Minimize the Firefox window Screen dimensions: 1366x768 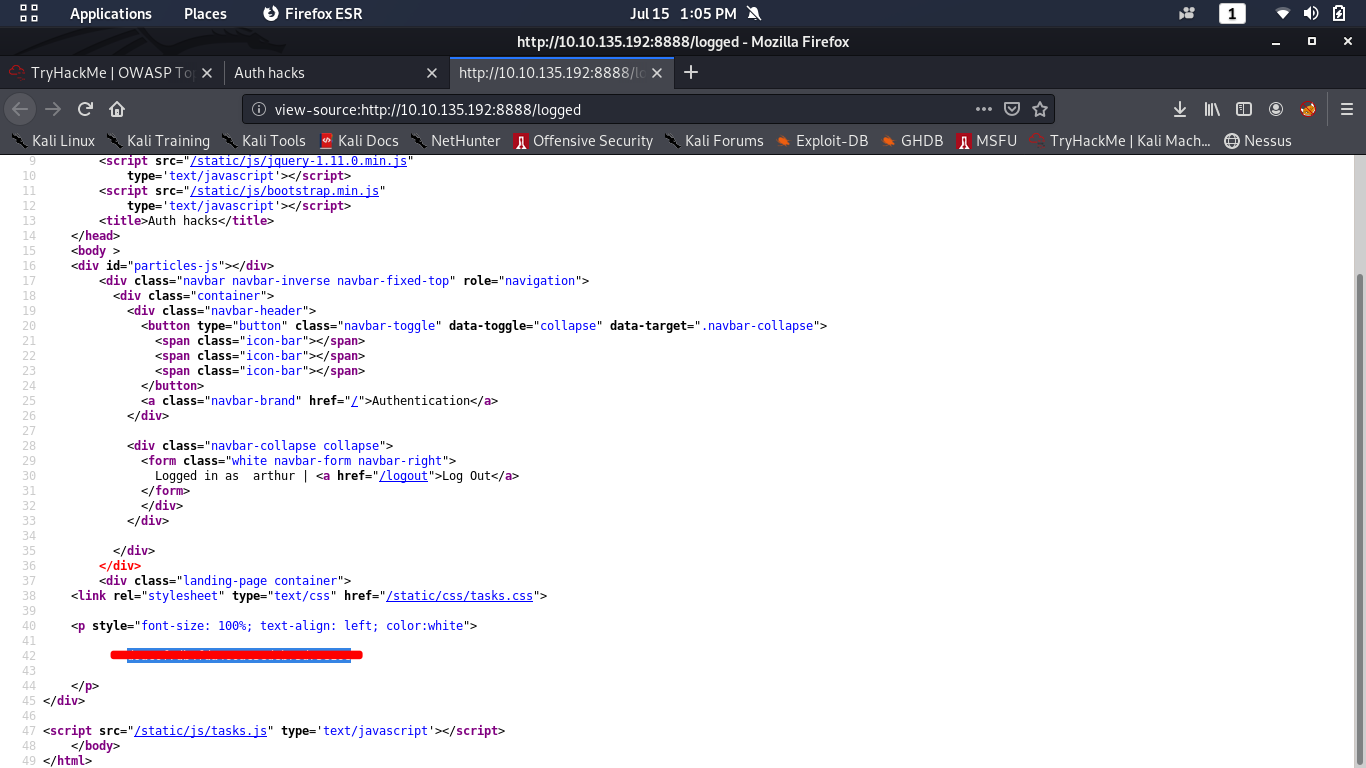(1275, 42)
